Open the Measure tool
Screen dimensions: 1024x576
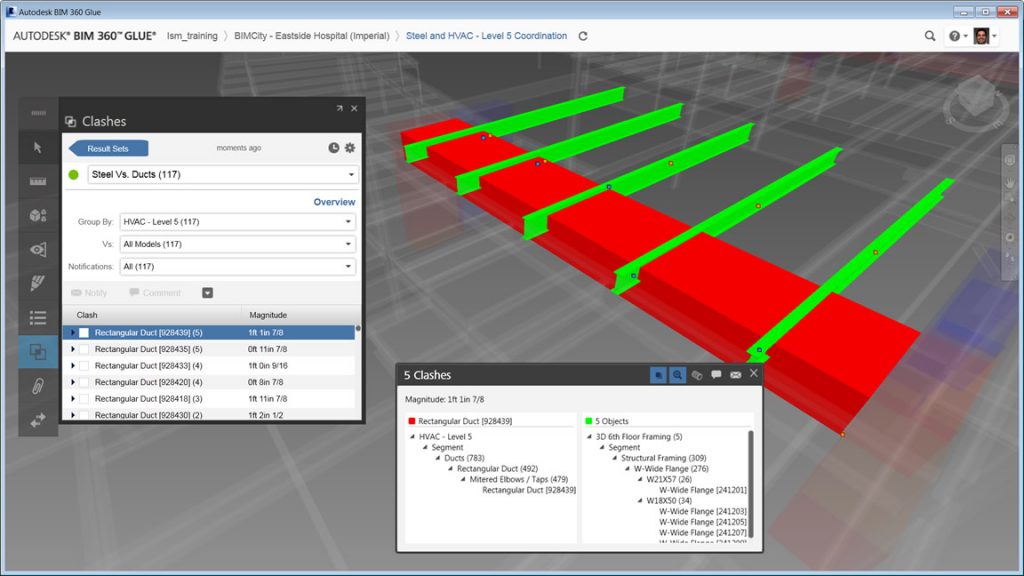point(38,182)
